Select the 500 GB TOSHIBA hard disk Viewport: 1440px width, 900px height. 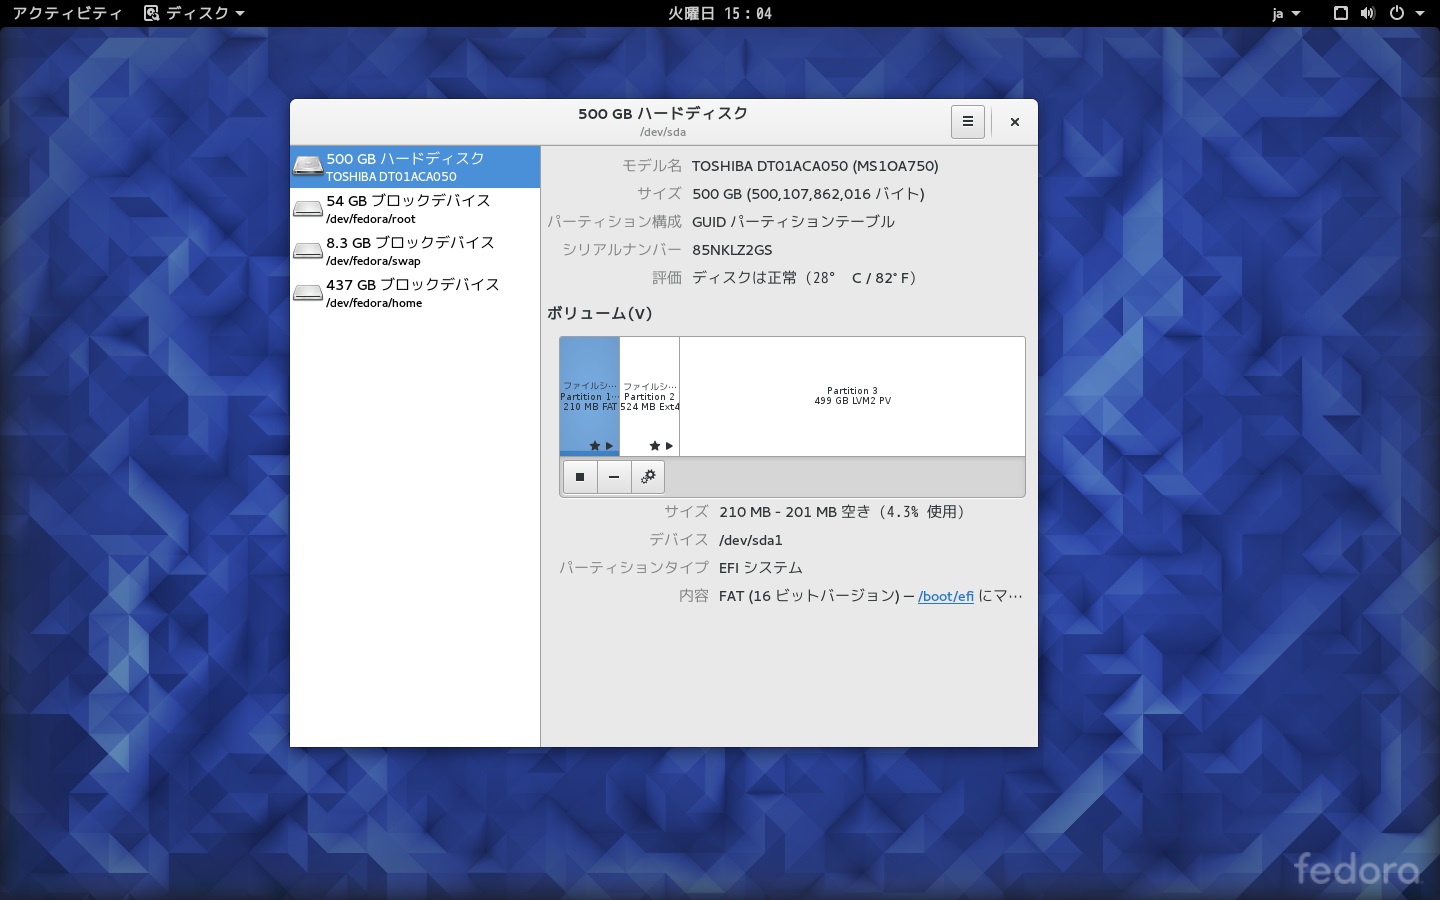coord(415,167)
